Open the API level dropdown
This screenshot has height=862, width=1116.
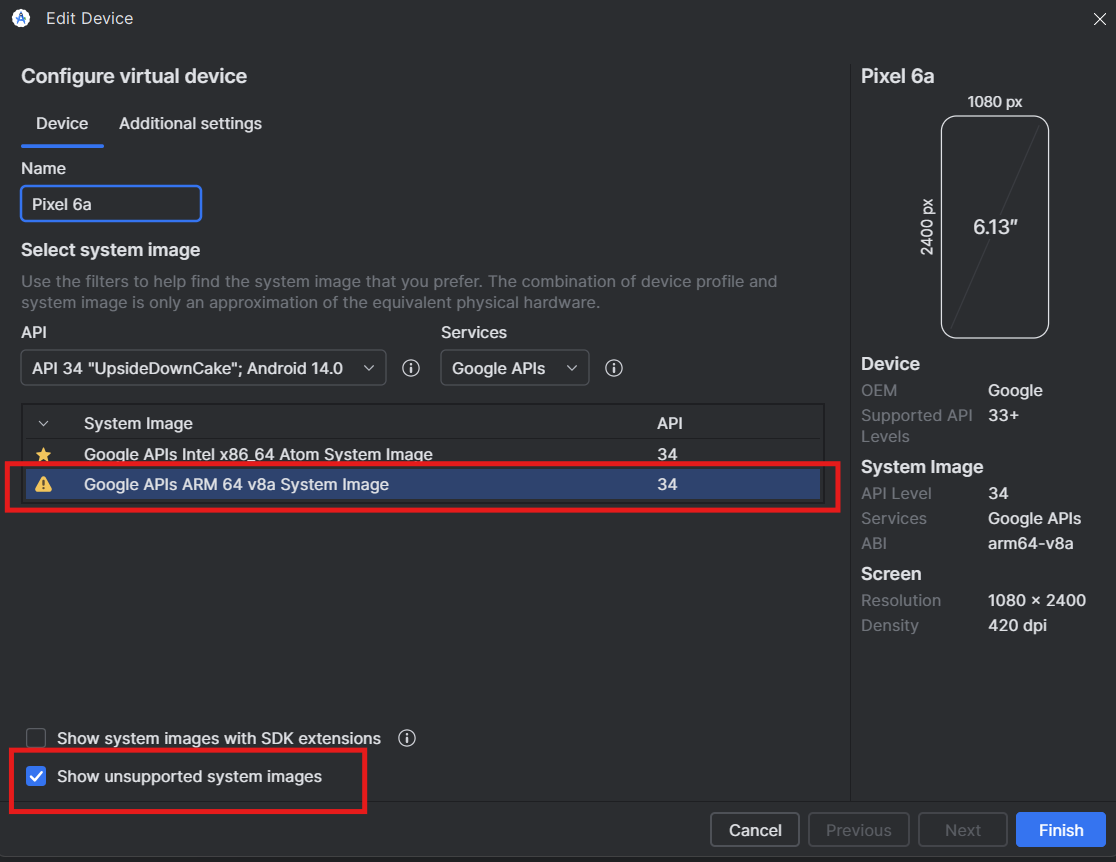point(202,368)
